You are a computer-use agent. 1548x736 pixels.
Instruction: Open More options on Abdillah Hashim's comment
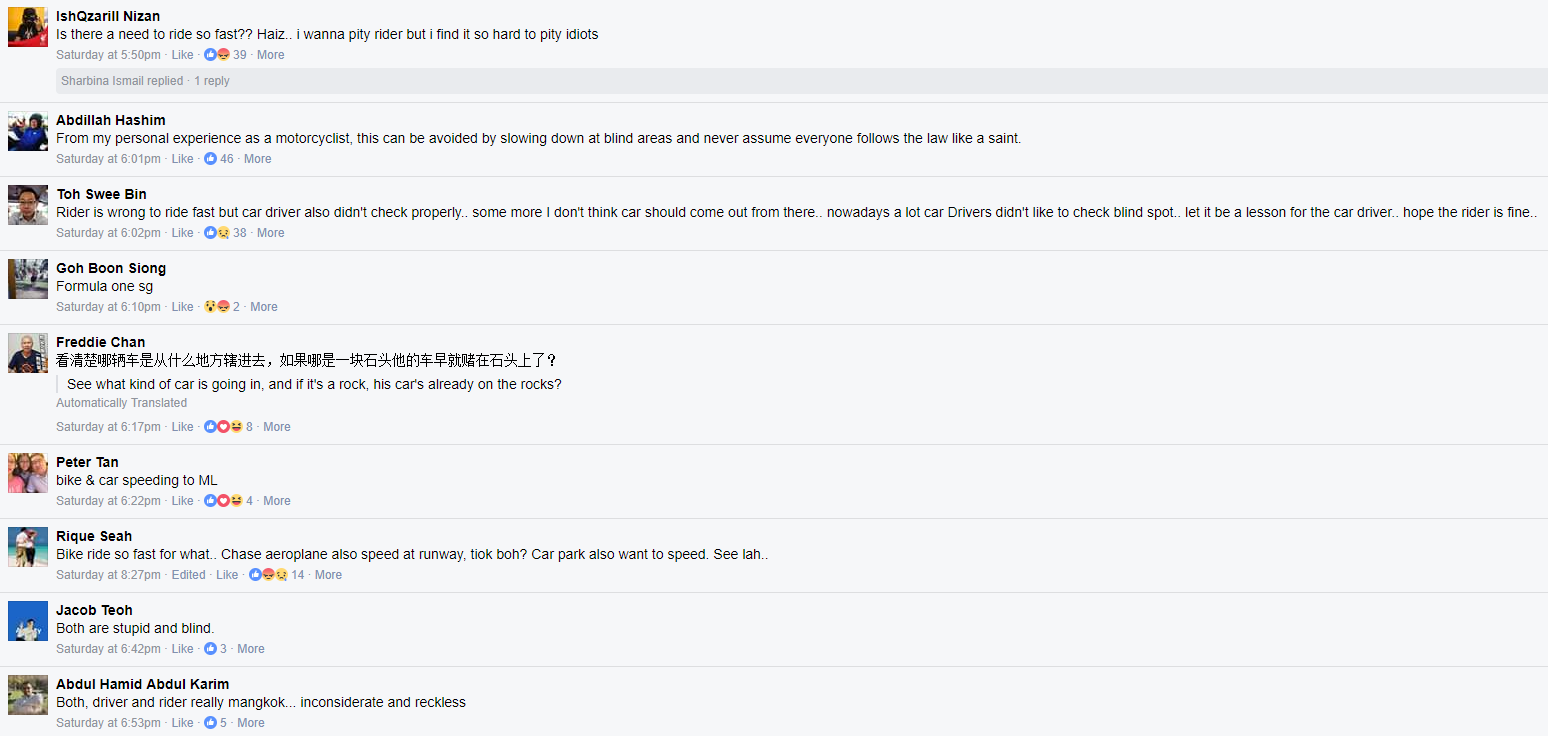[257, 159]
